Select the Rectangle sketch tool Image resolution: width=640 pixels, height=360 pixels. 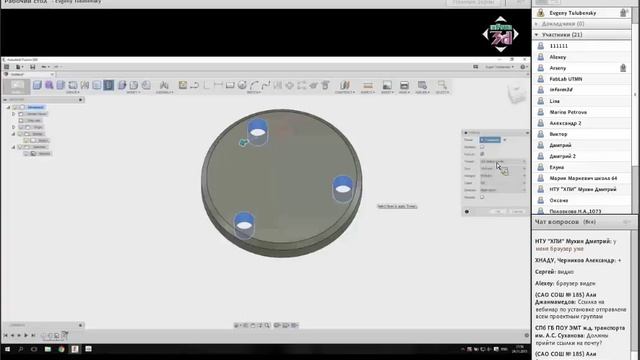pos(230,85)
